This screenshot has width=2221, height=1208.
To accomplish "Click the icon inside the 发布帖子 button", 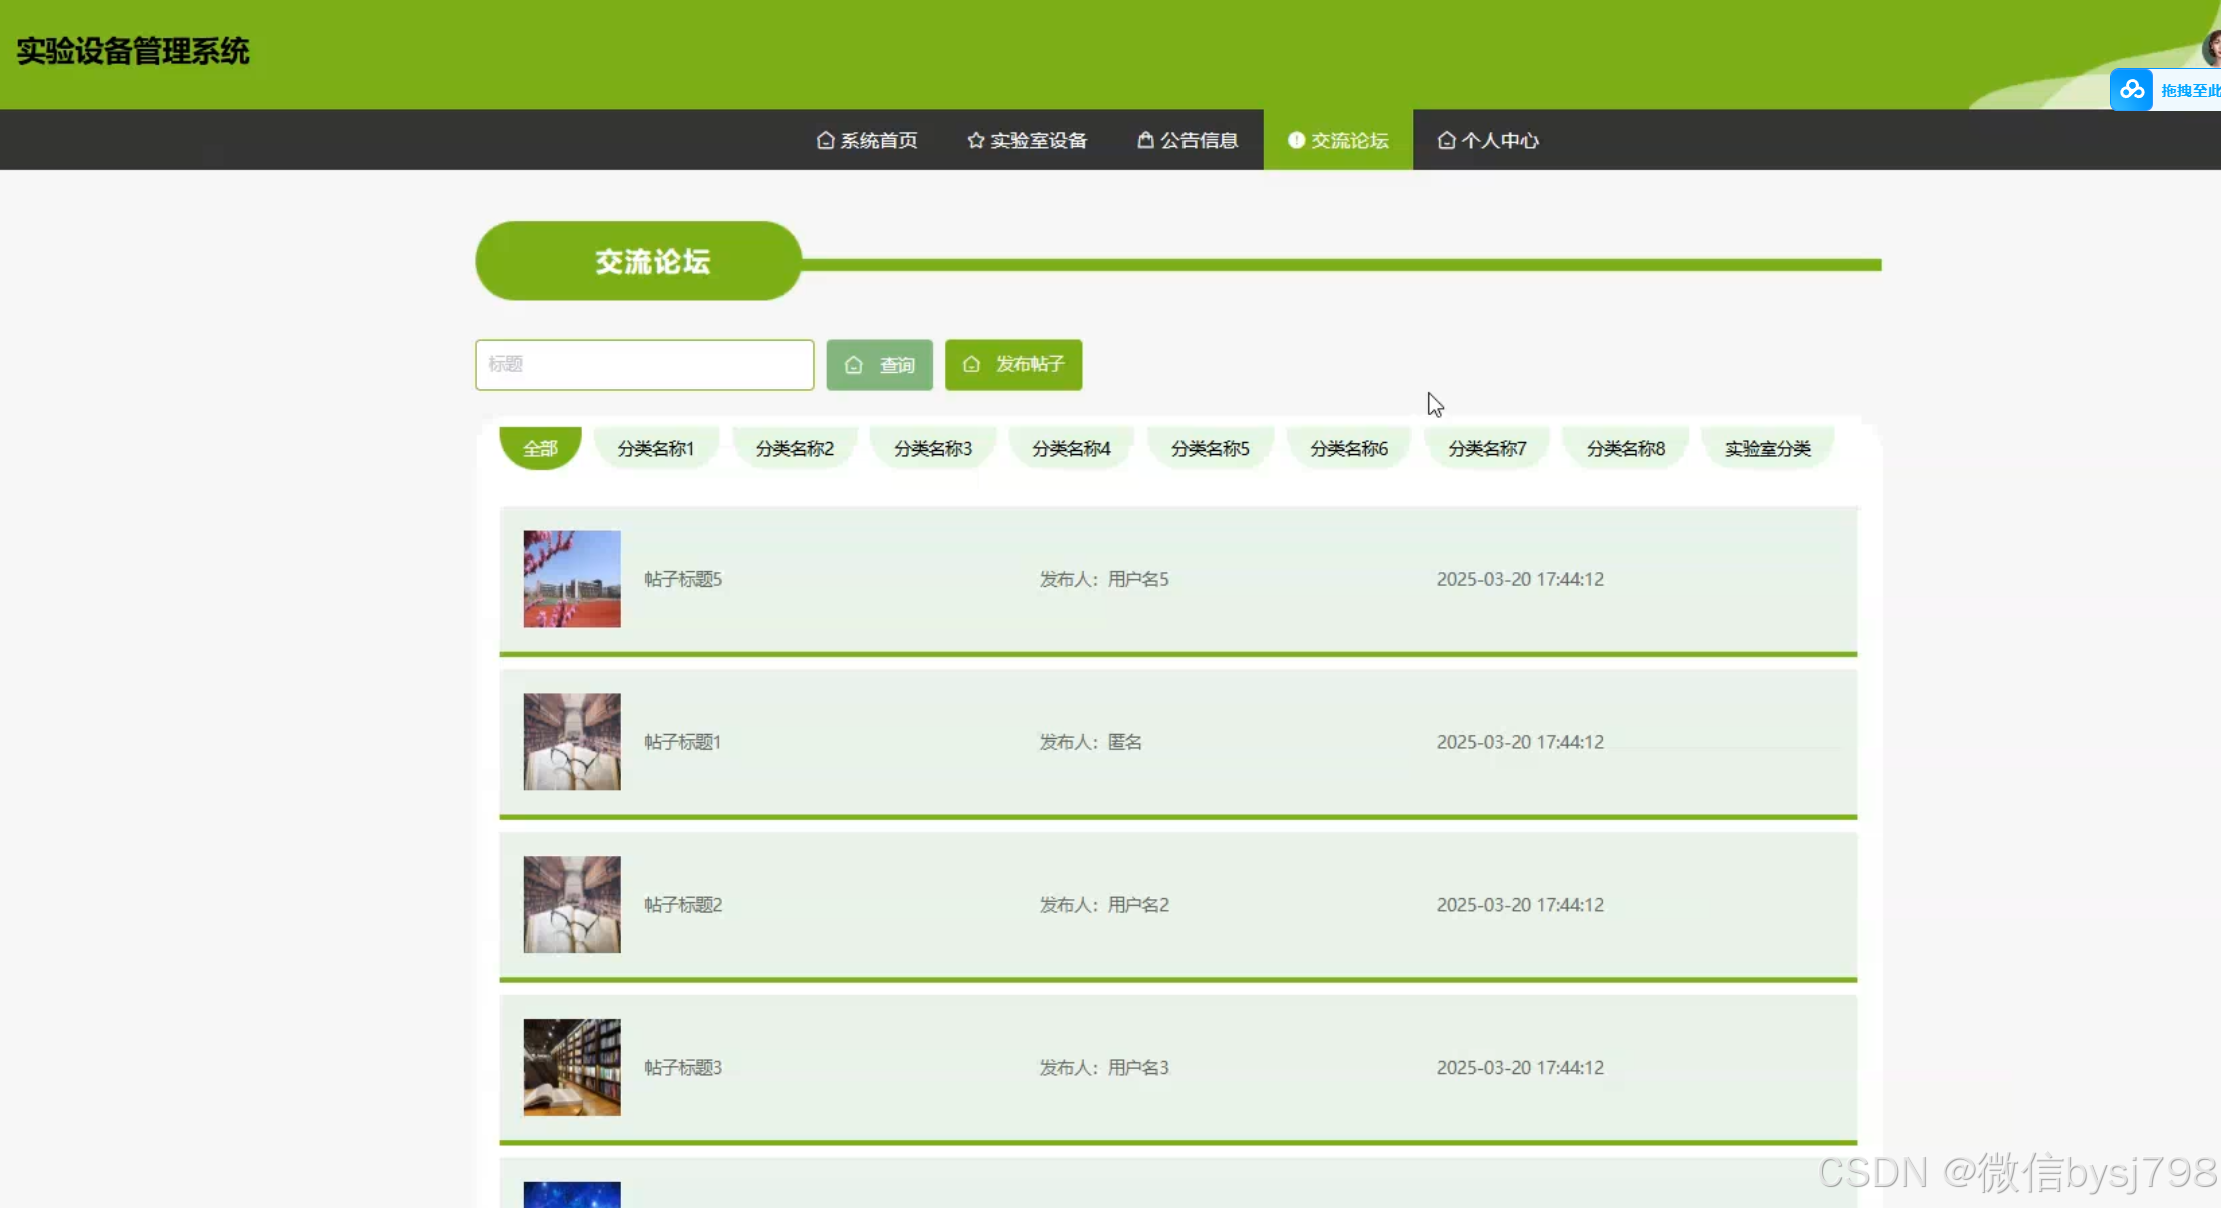I will (971, 364).
